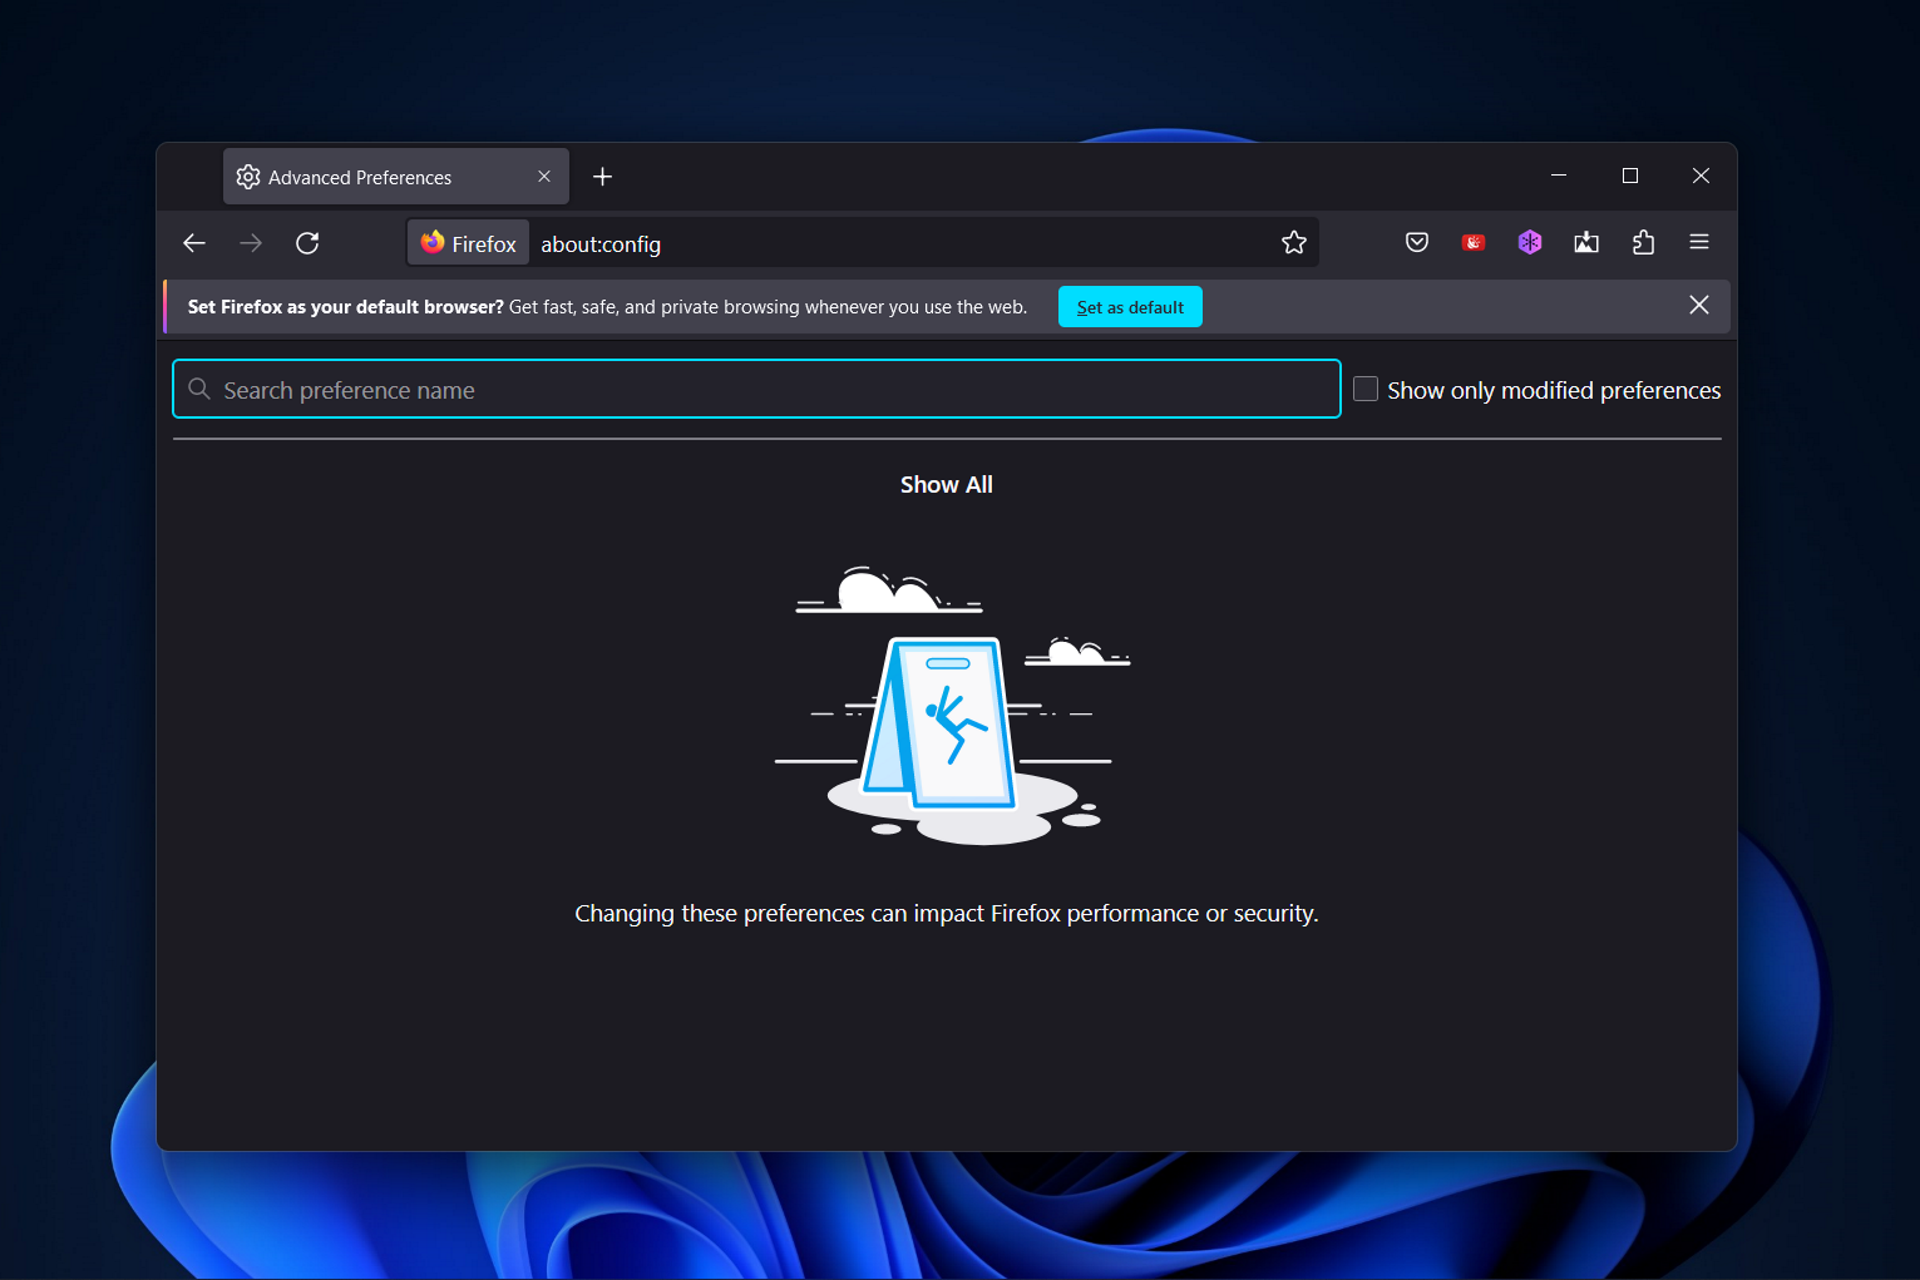Bookmark this page with the star icon
The height and width of the screenshot is (1280, 1920).
pyautogui.click(x=1294, y=243)
